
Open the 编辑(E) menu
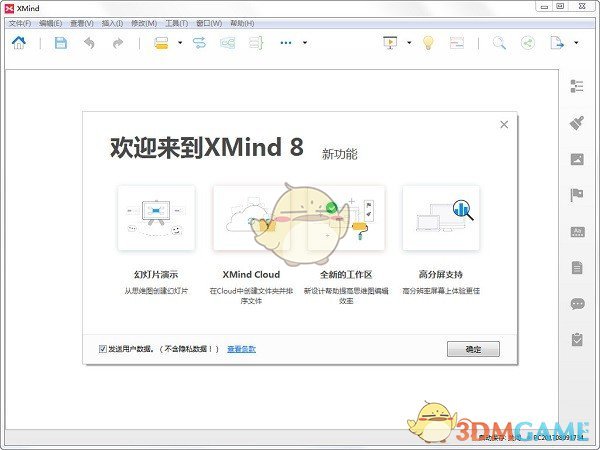coord(50,23)
